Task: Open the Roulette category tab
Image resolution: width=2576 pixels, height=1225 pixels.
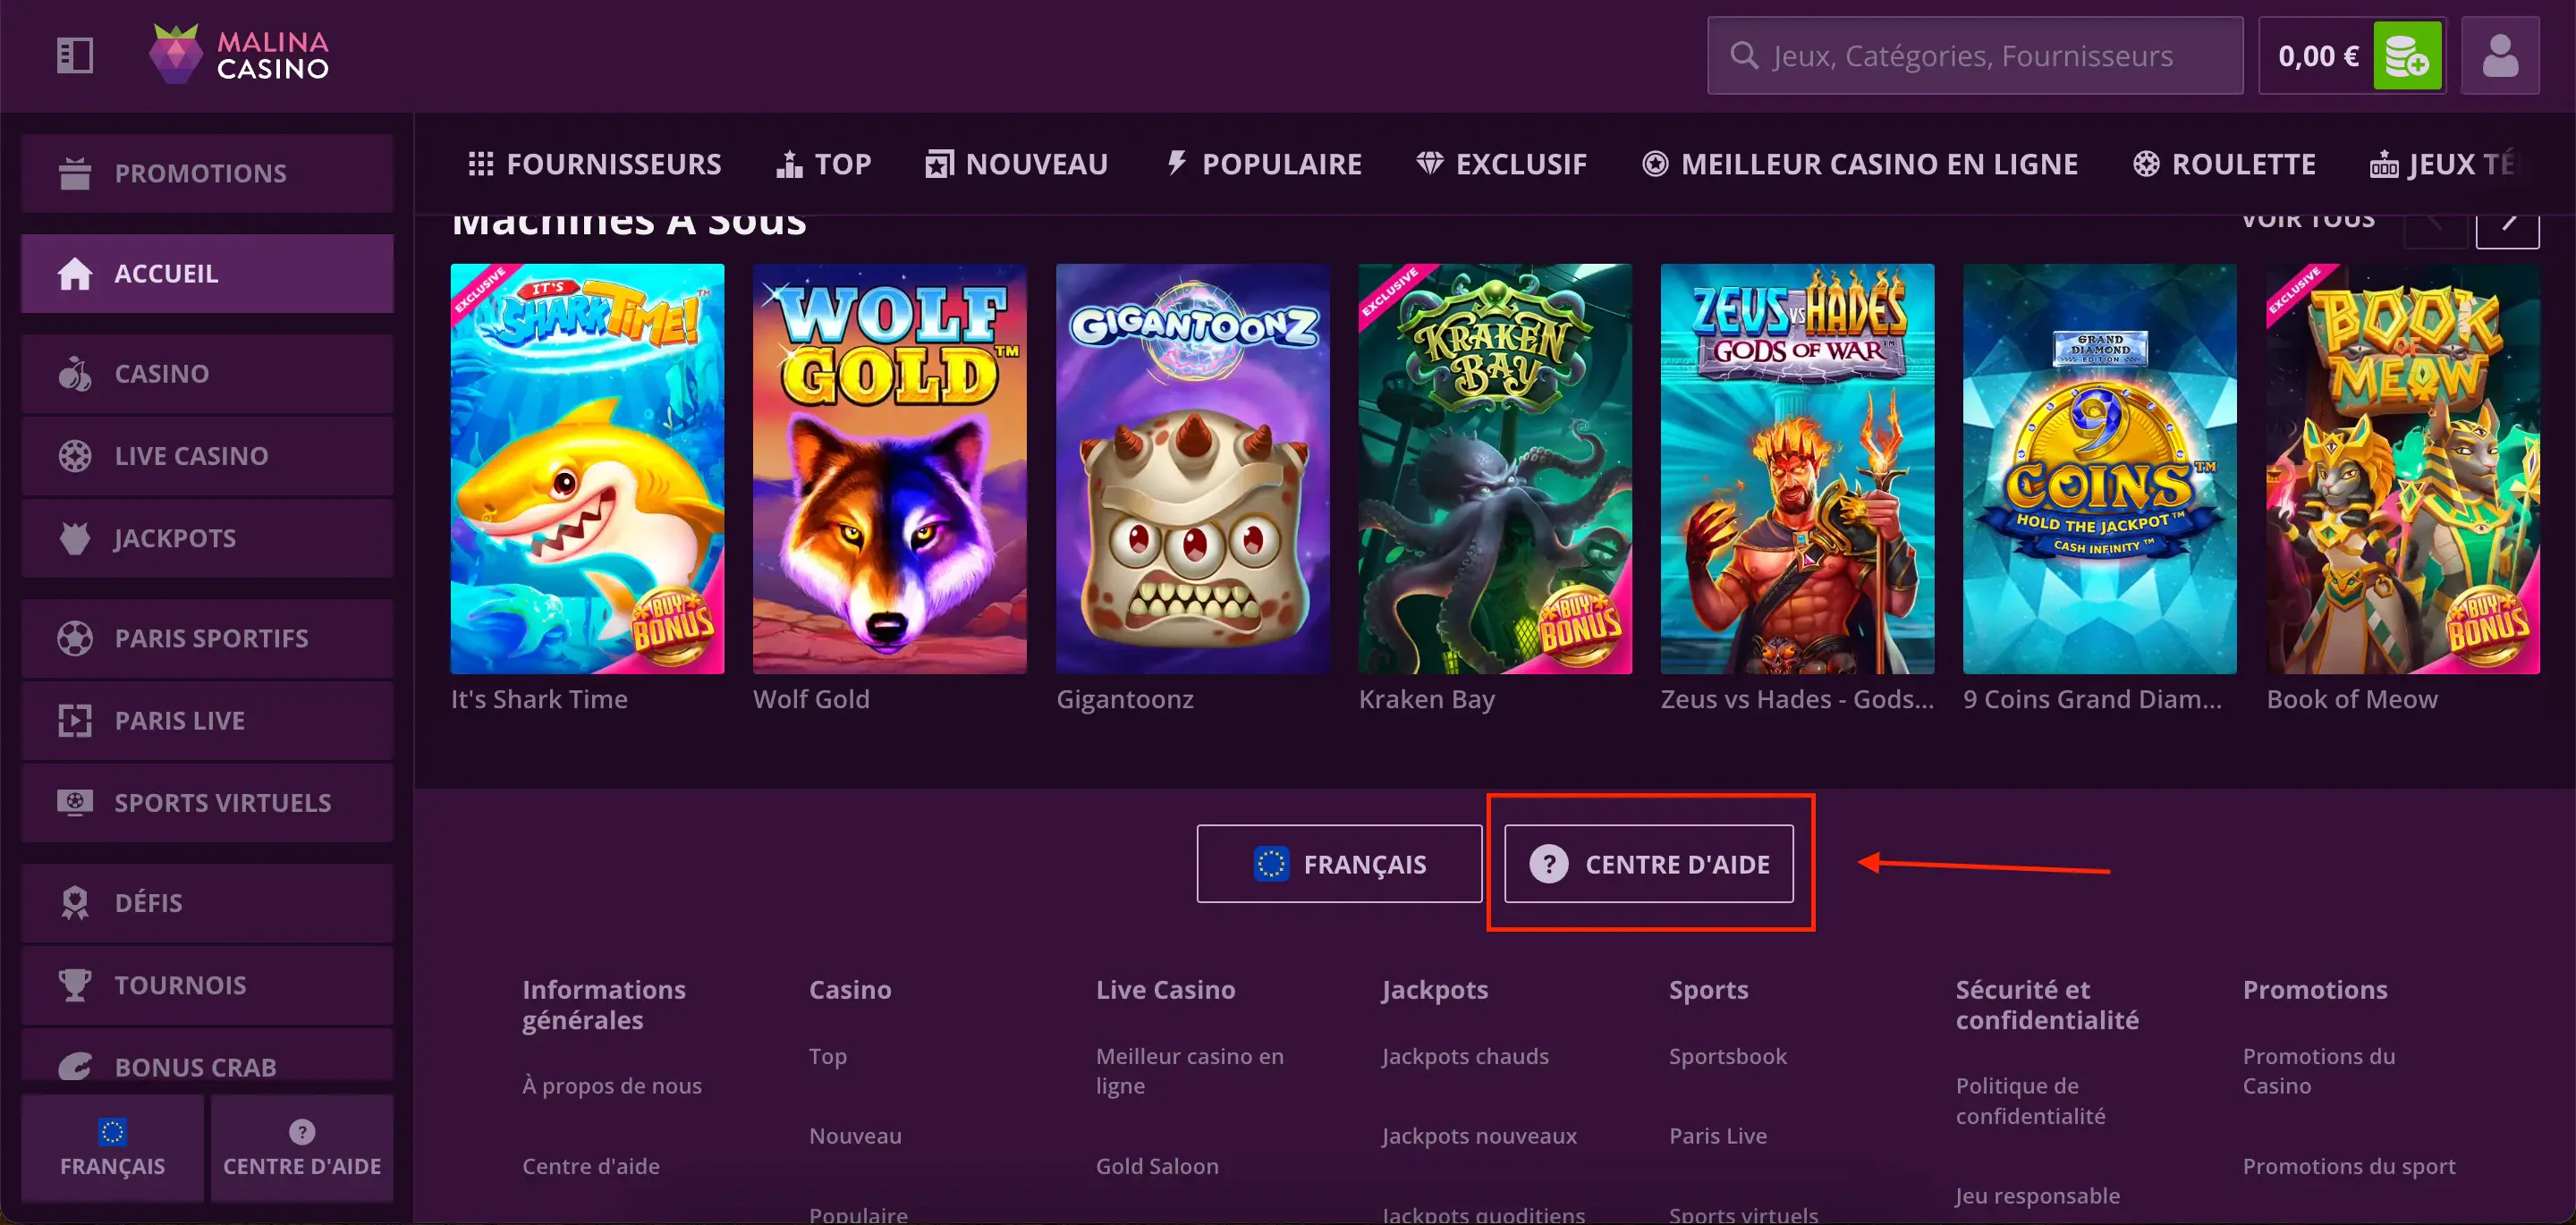Action: tap(2224, 164)
